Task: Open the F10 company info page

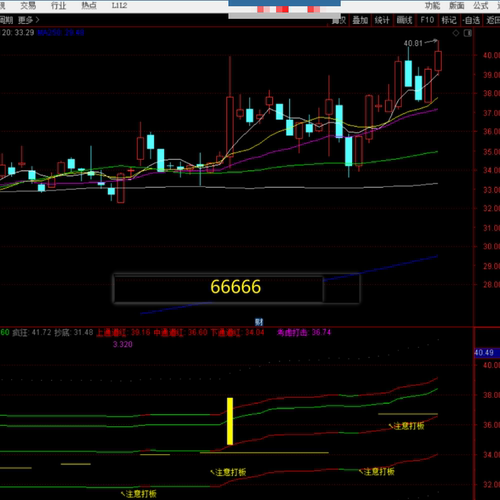Action: point(427,20)
